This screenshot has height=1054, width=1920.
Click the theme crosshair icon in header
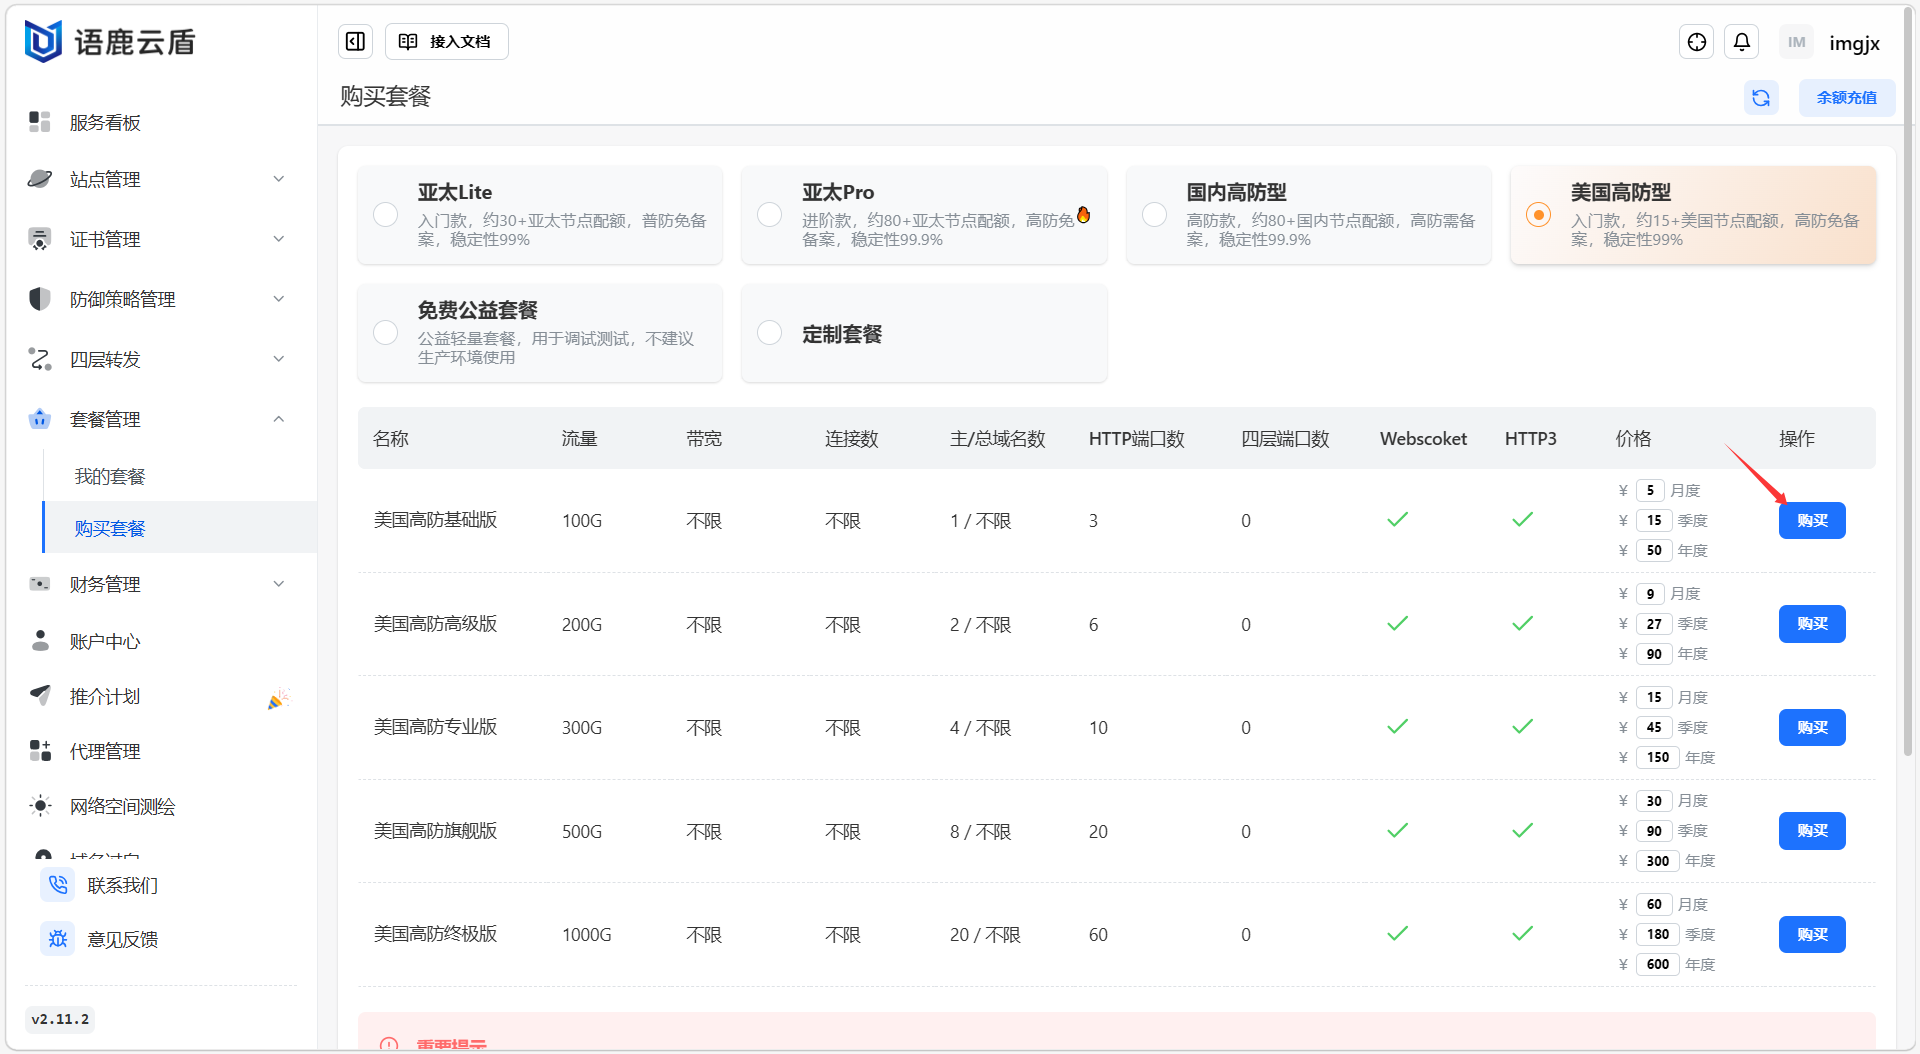[1696, 42]
